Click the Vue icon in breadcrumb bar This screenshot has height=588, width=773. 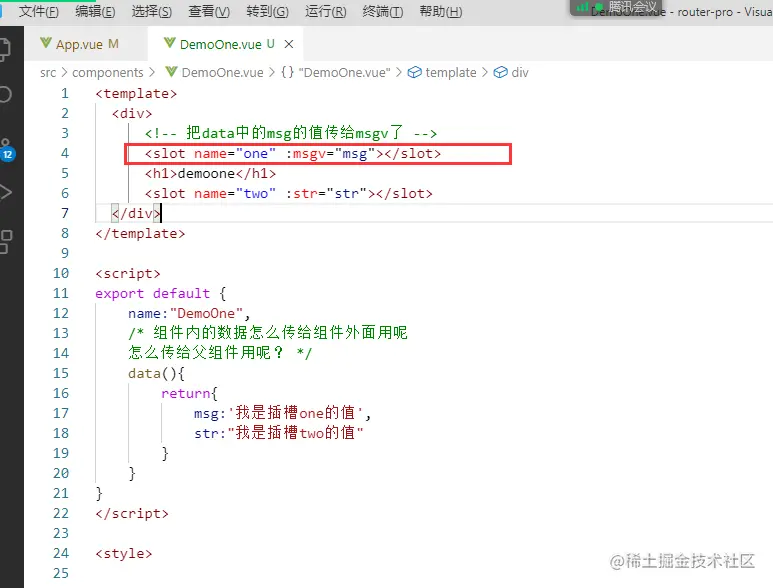(x=171, y=72)
